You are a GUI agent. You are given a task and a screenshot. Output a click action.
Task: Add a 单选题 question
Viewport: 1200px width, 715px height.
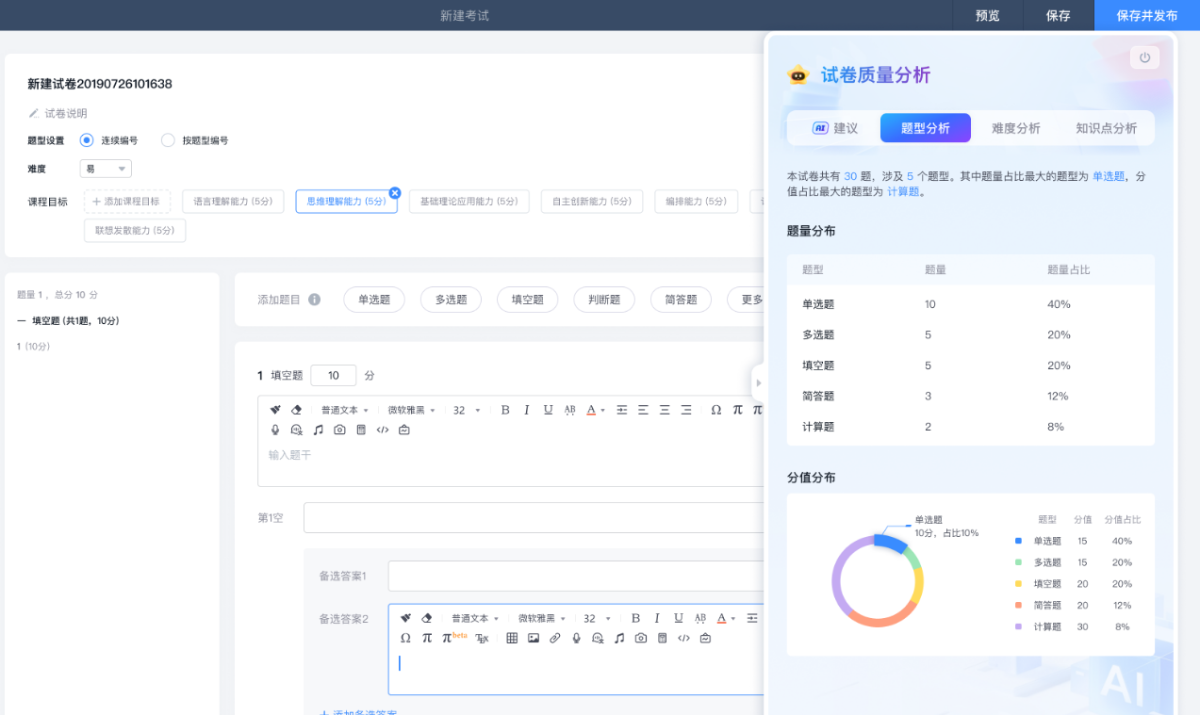click(x=374, y=299)
